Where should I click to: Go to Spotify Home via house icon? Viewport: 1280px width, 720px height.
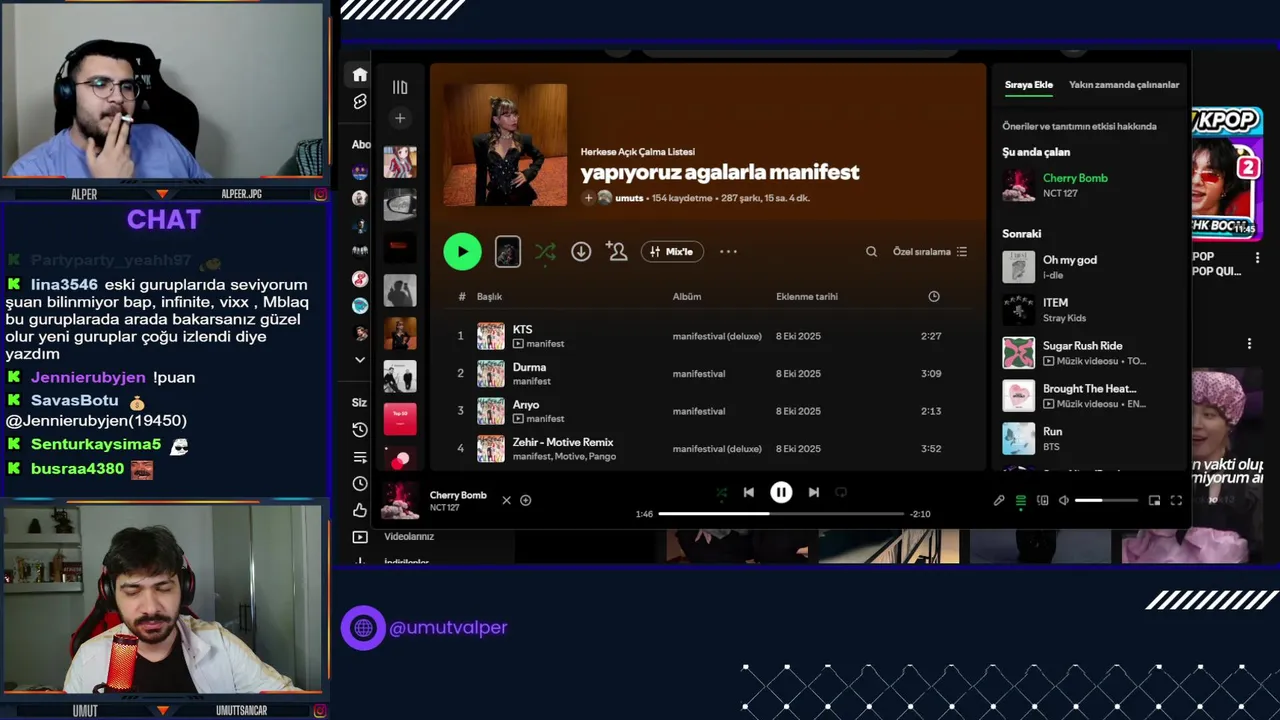tap(360, 75)
